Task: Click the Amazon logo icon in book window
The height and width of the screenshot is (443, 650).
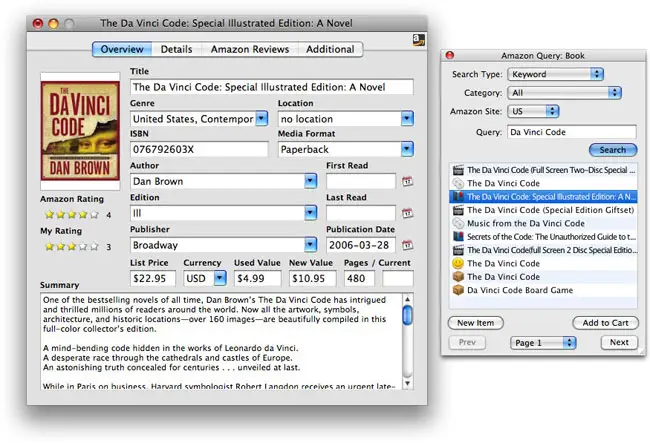Action: (419, 40)
